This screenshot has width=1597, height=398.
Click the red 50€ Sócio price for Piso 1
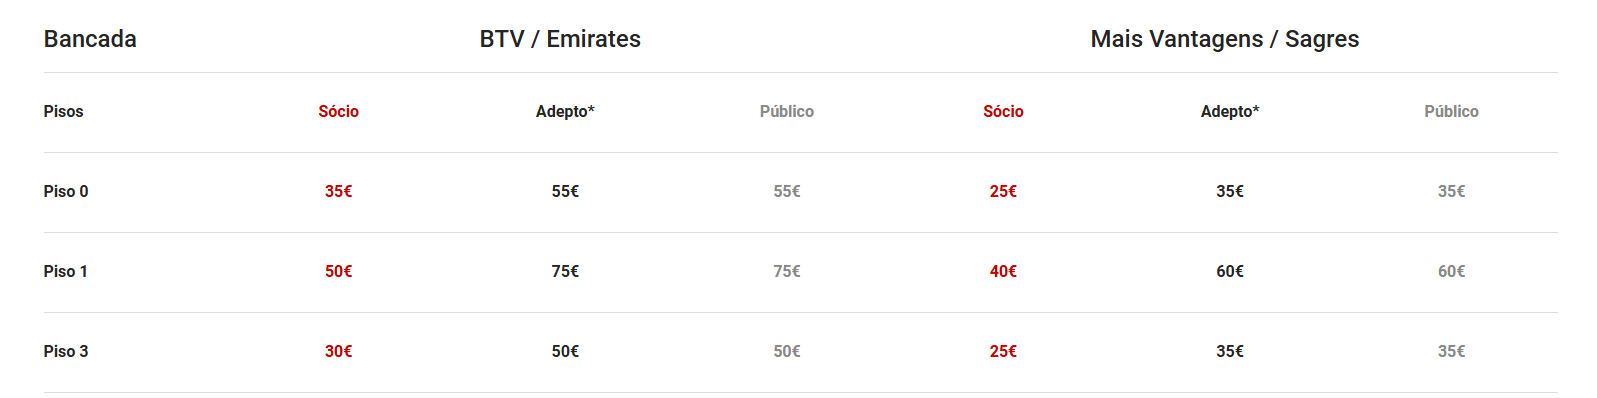[x=338, y=271]
